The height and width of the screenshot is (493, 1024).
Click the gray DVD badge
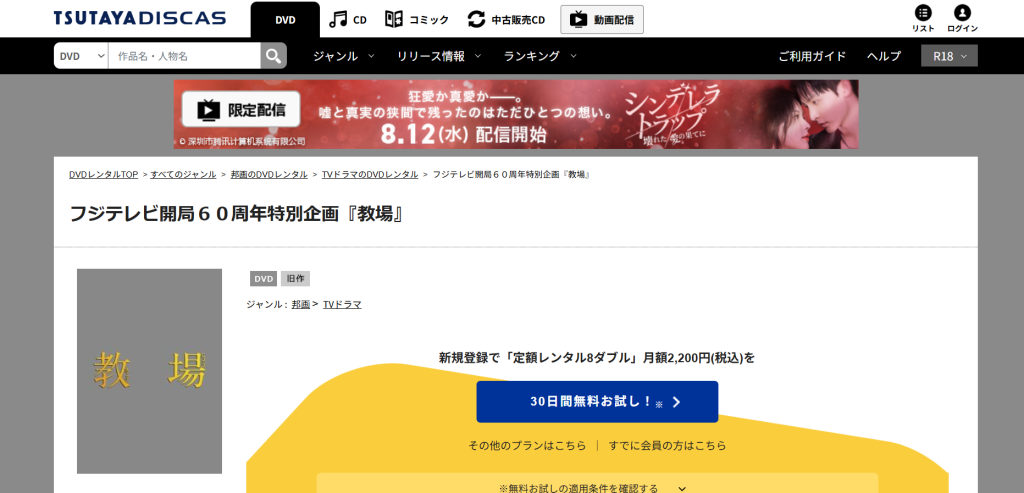coord(263,279)
